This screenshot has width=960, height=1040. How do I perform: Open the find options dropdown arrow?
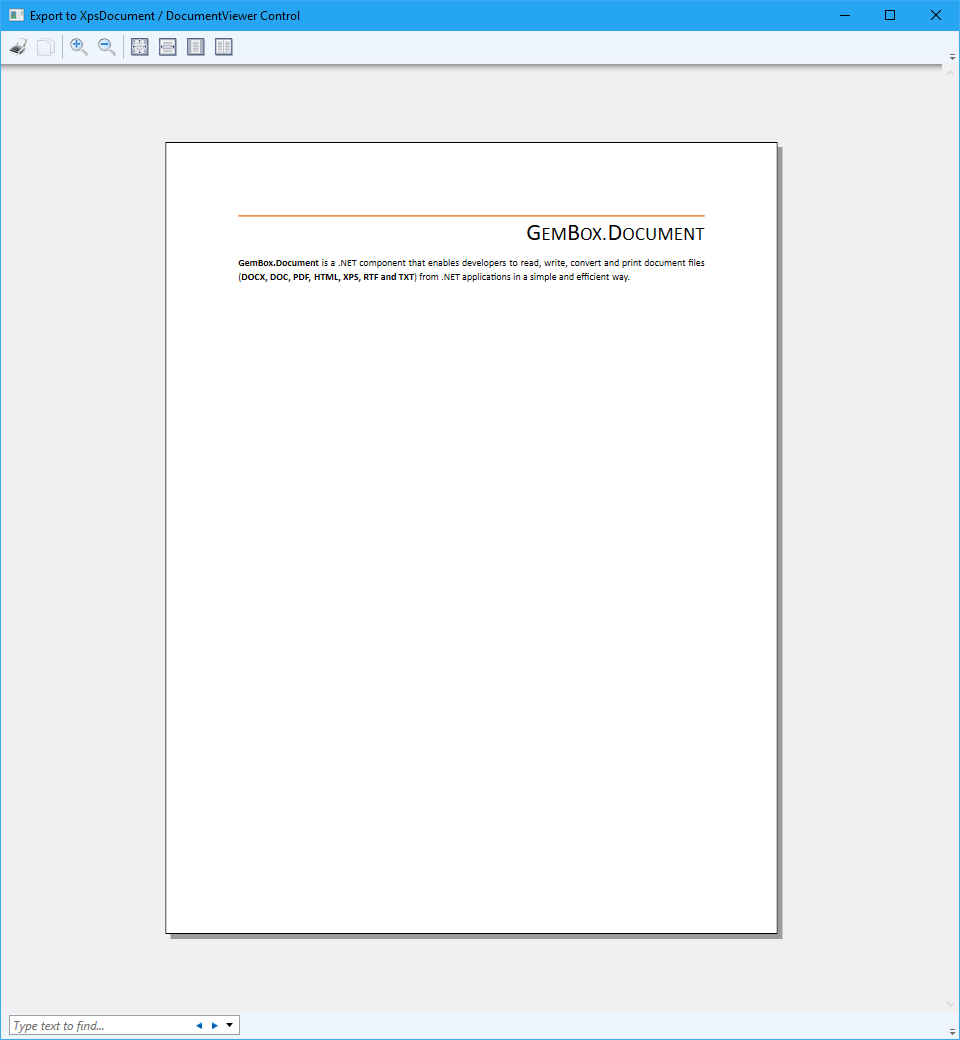(x=230, y=1025)
